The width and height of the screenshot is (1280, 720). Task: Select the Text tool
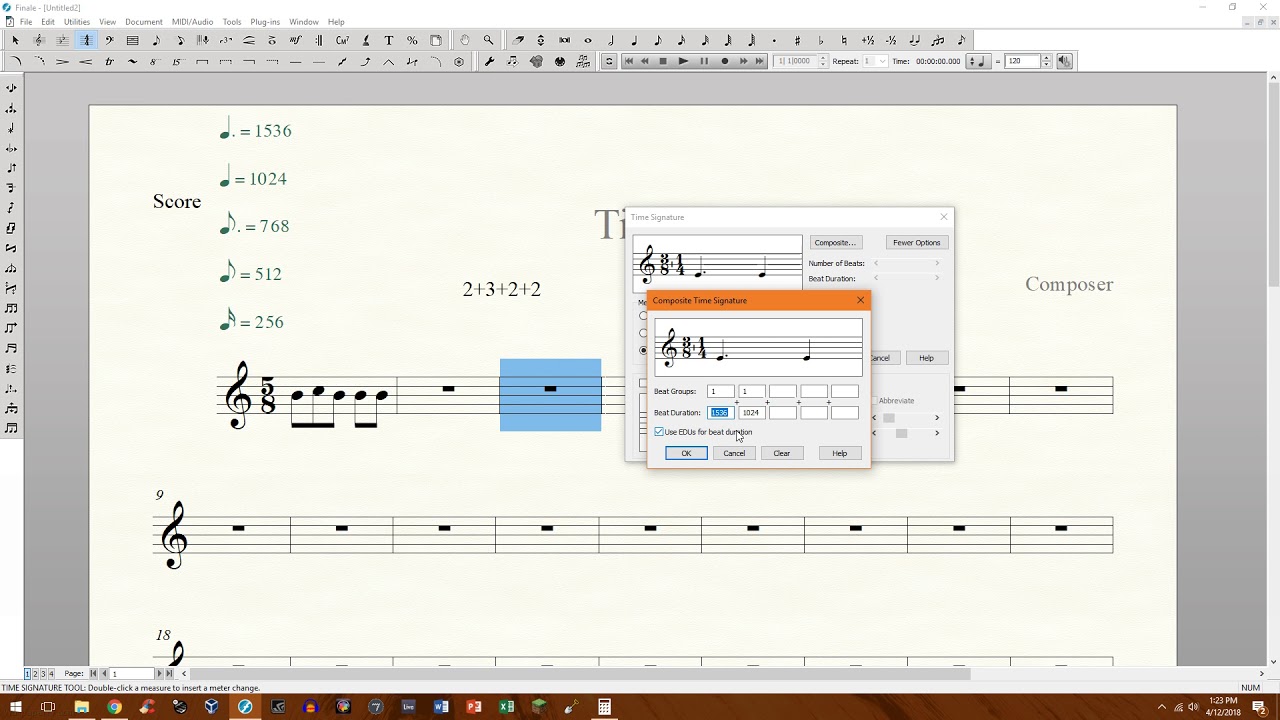coord(389,40)
